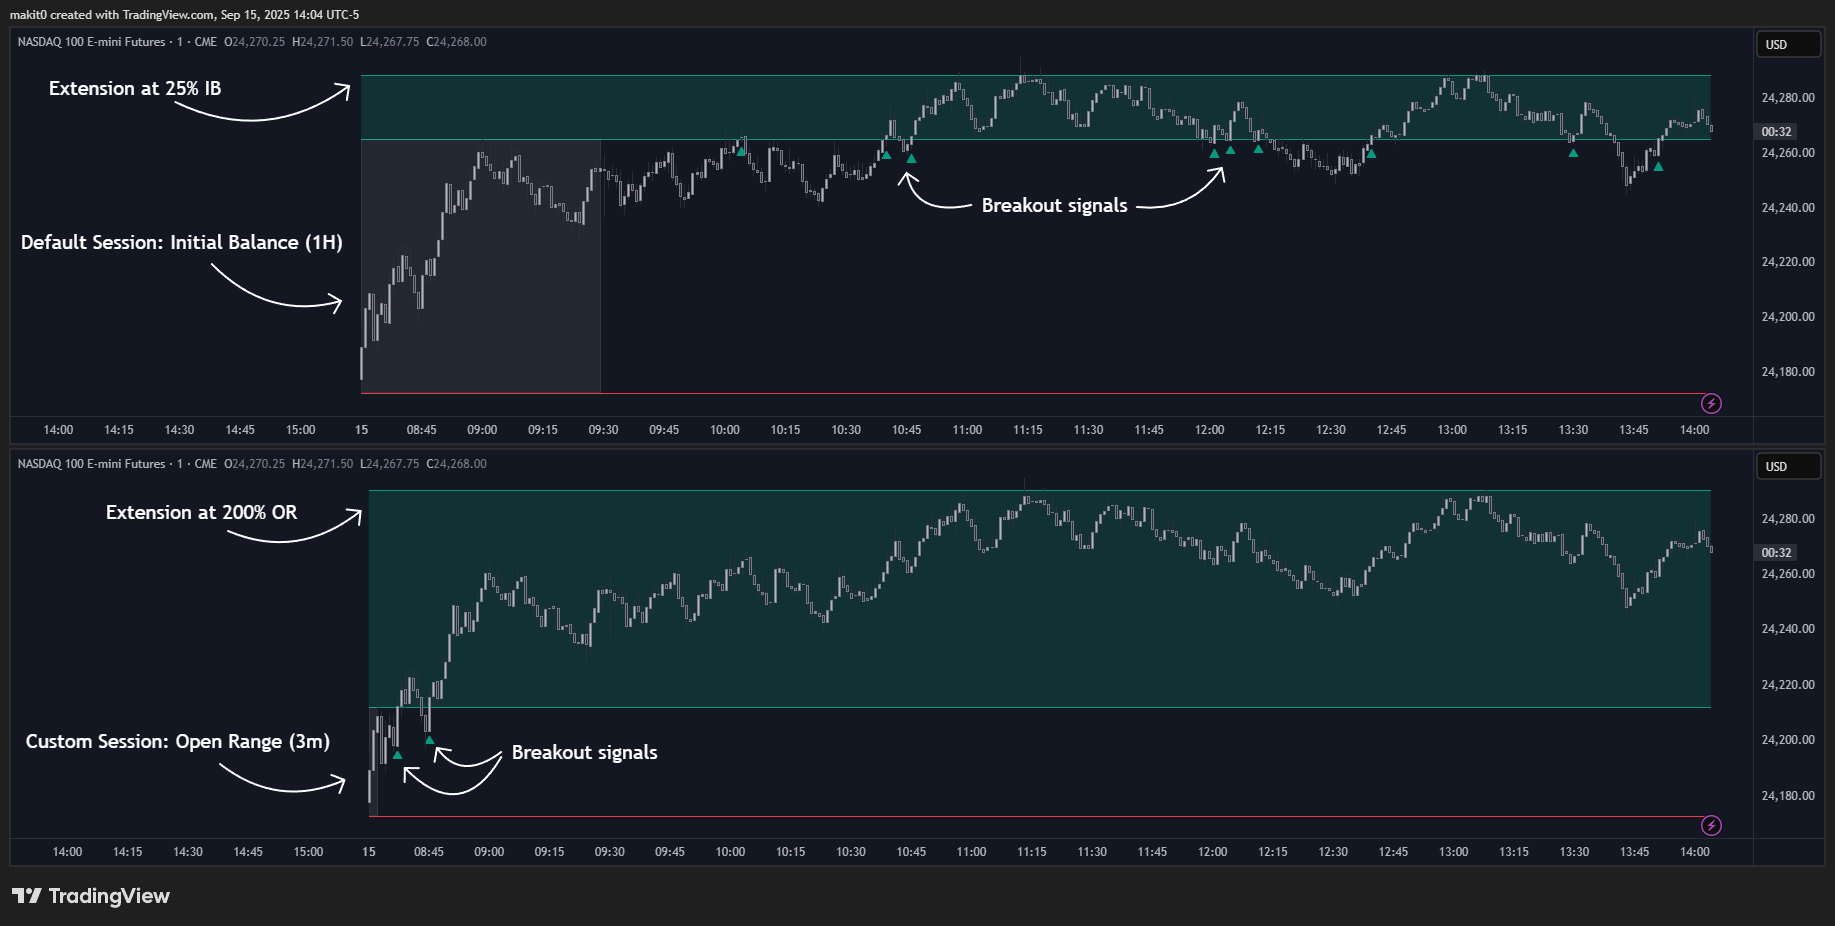Click the C24,268.00 close value in lower chart

pyautogui.click(x=456, y=464)
